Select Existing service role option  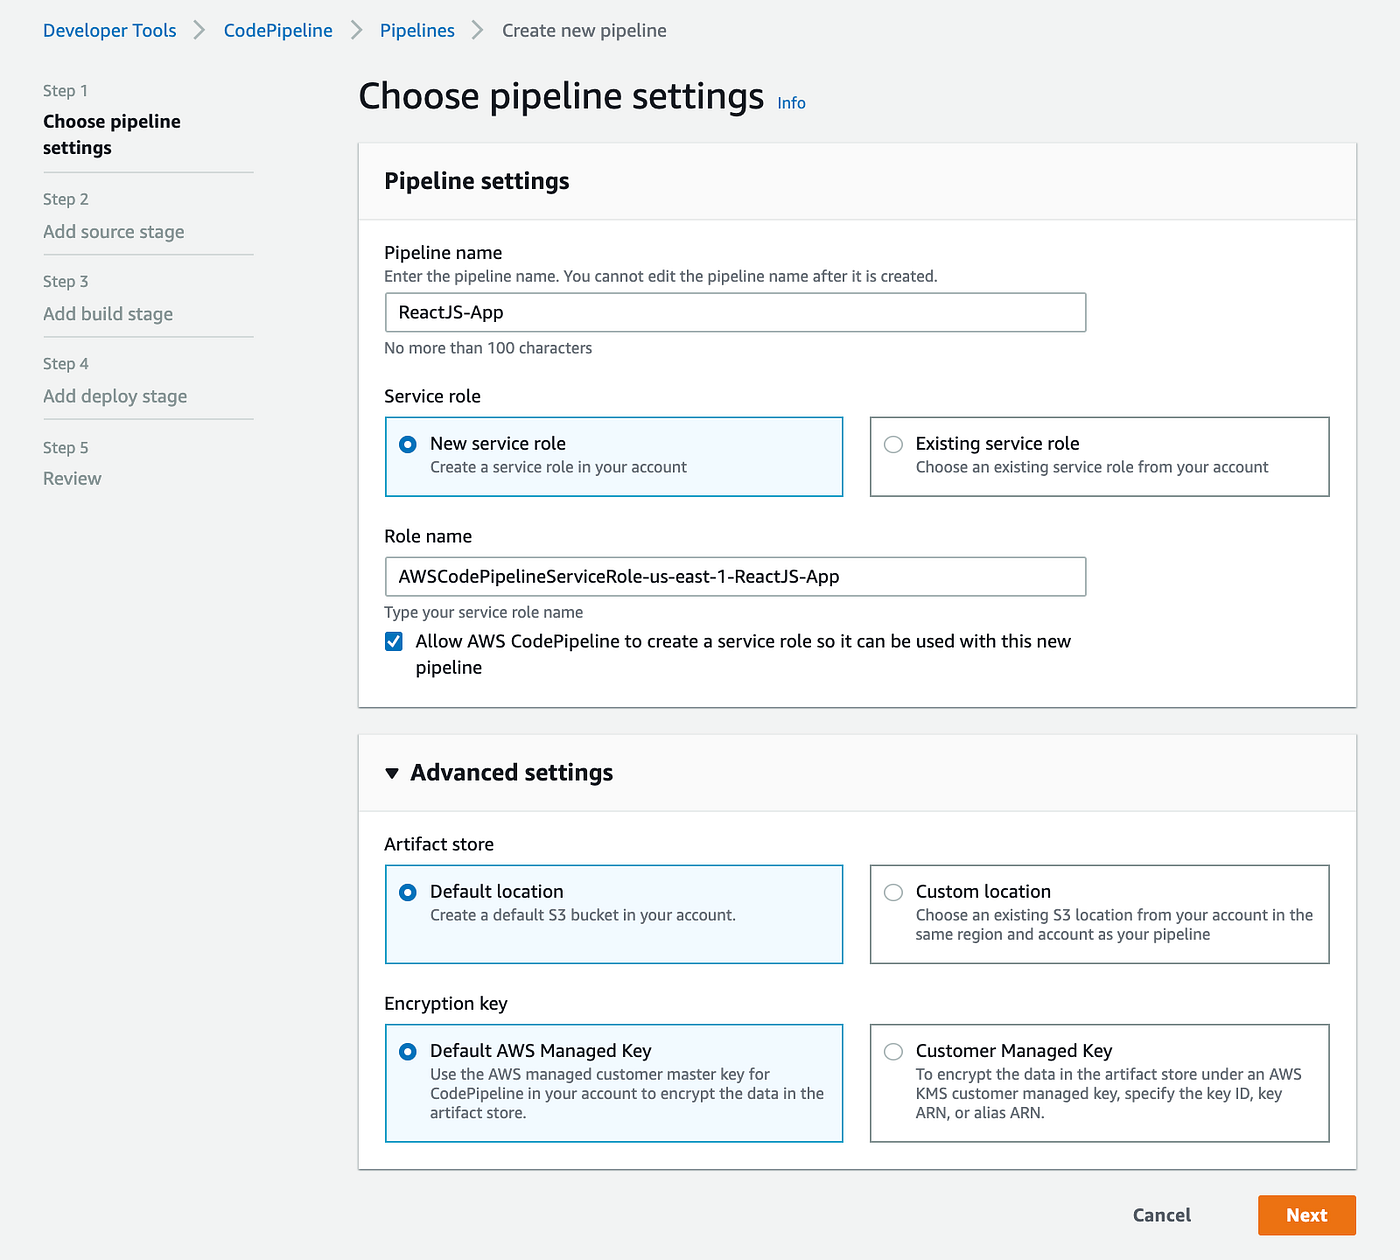click(x=894, y=444)
